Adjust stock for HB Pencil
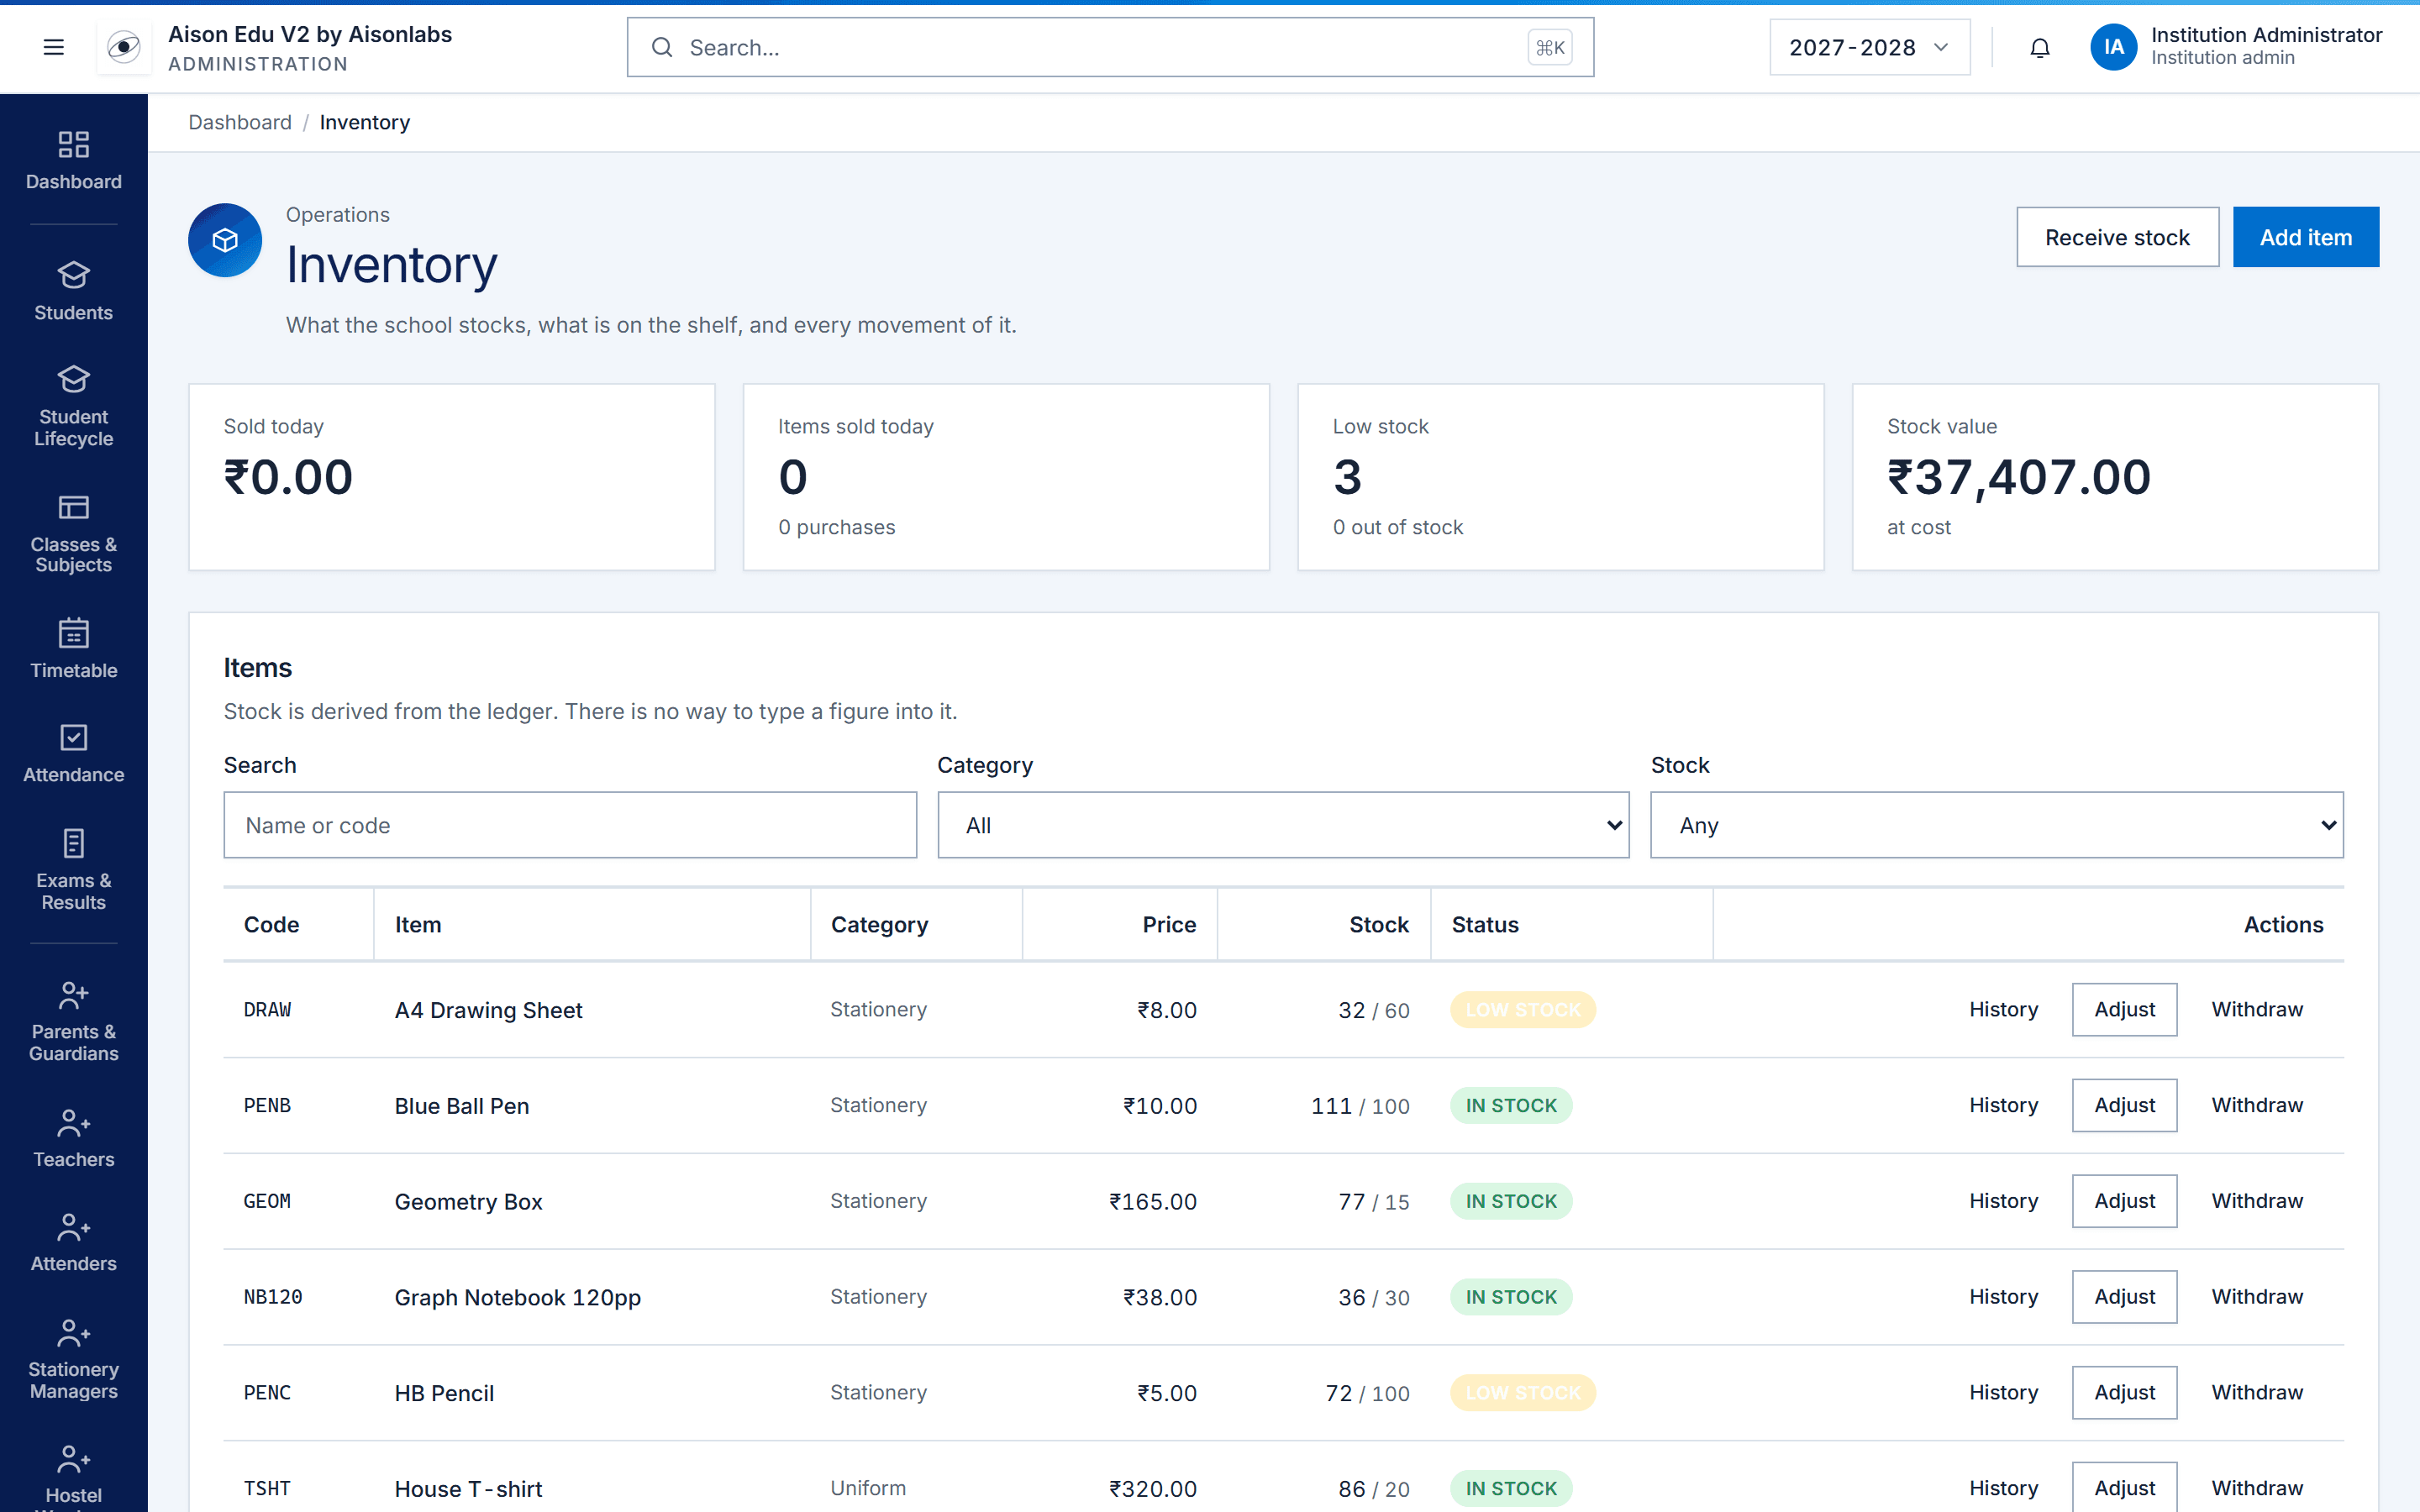This screenshot has width=2420, height=1512. [2124, 1392]
